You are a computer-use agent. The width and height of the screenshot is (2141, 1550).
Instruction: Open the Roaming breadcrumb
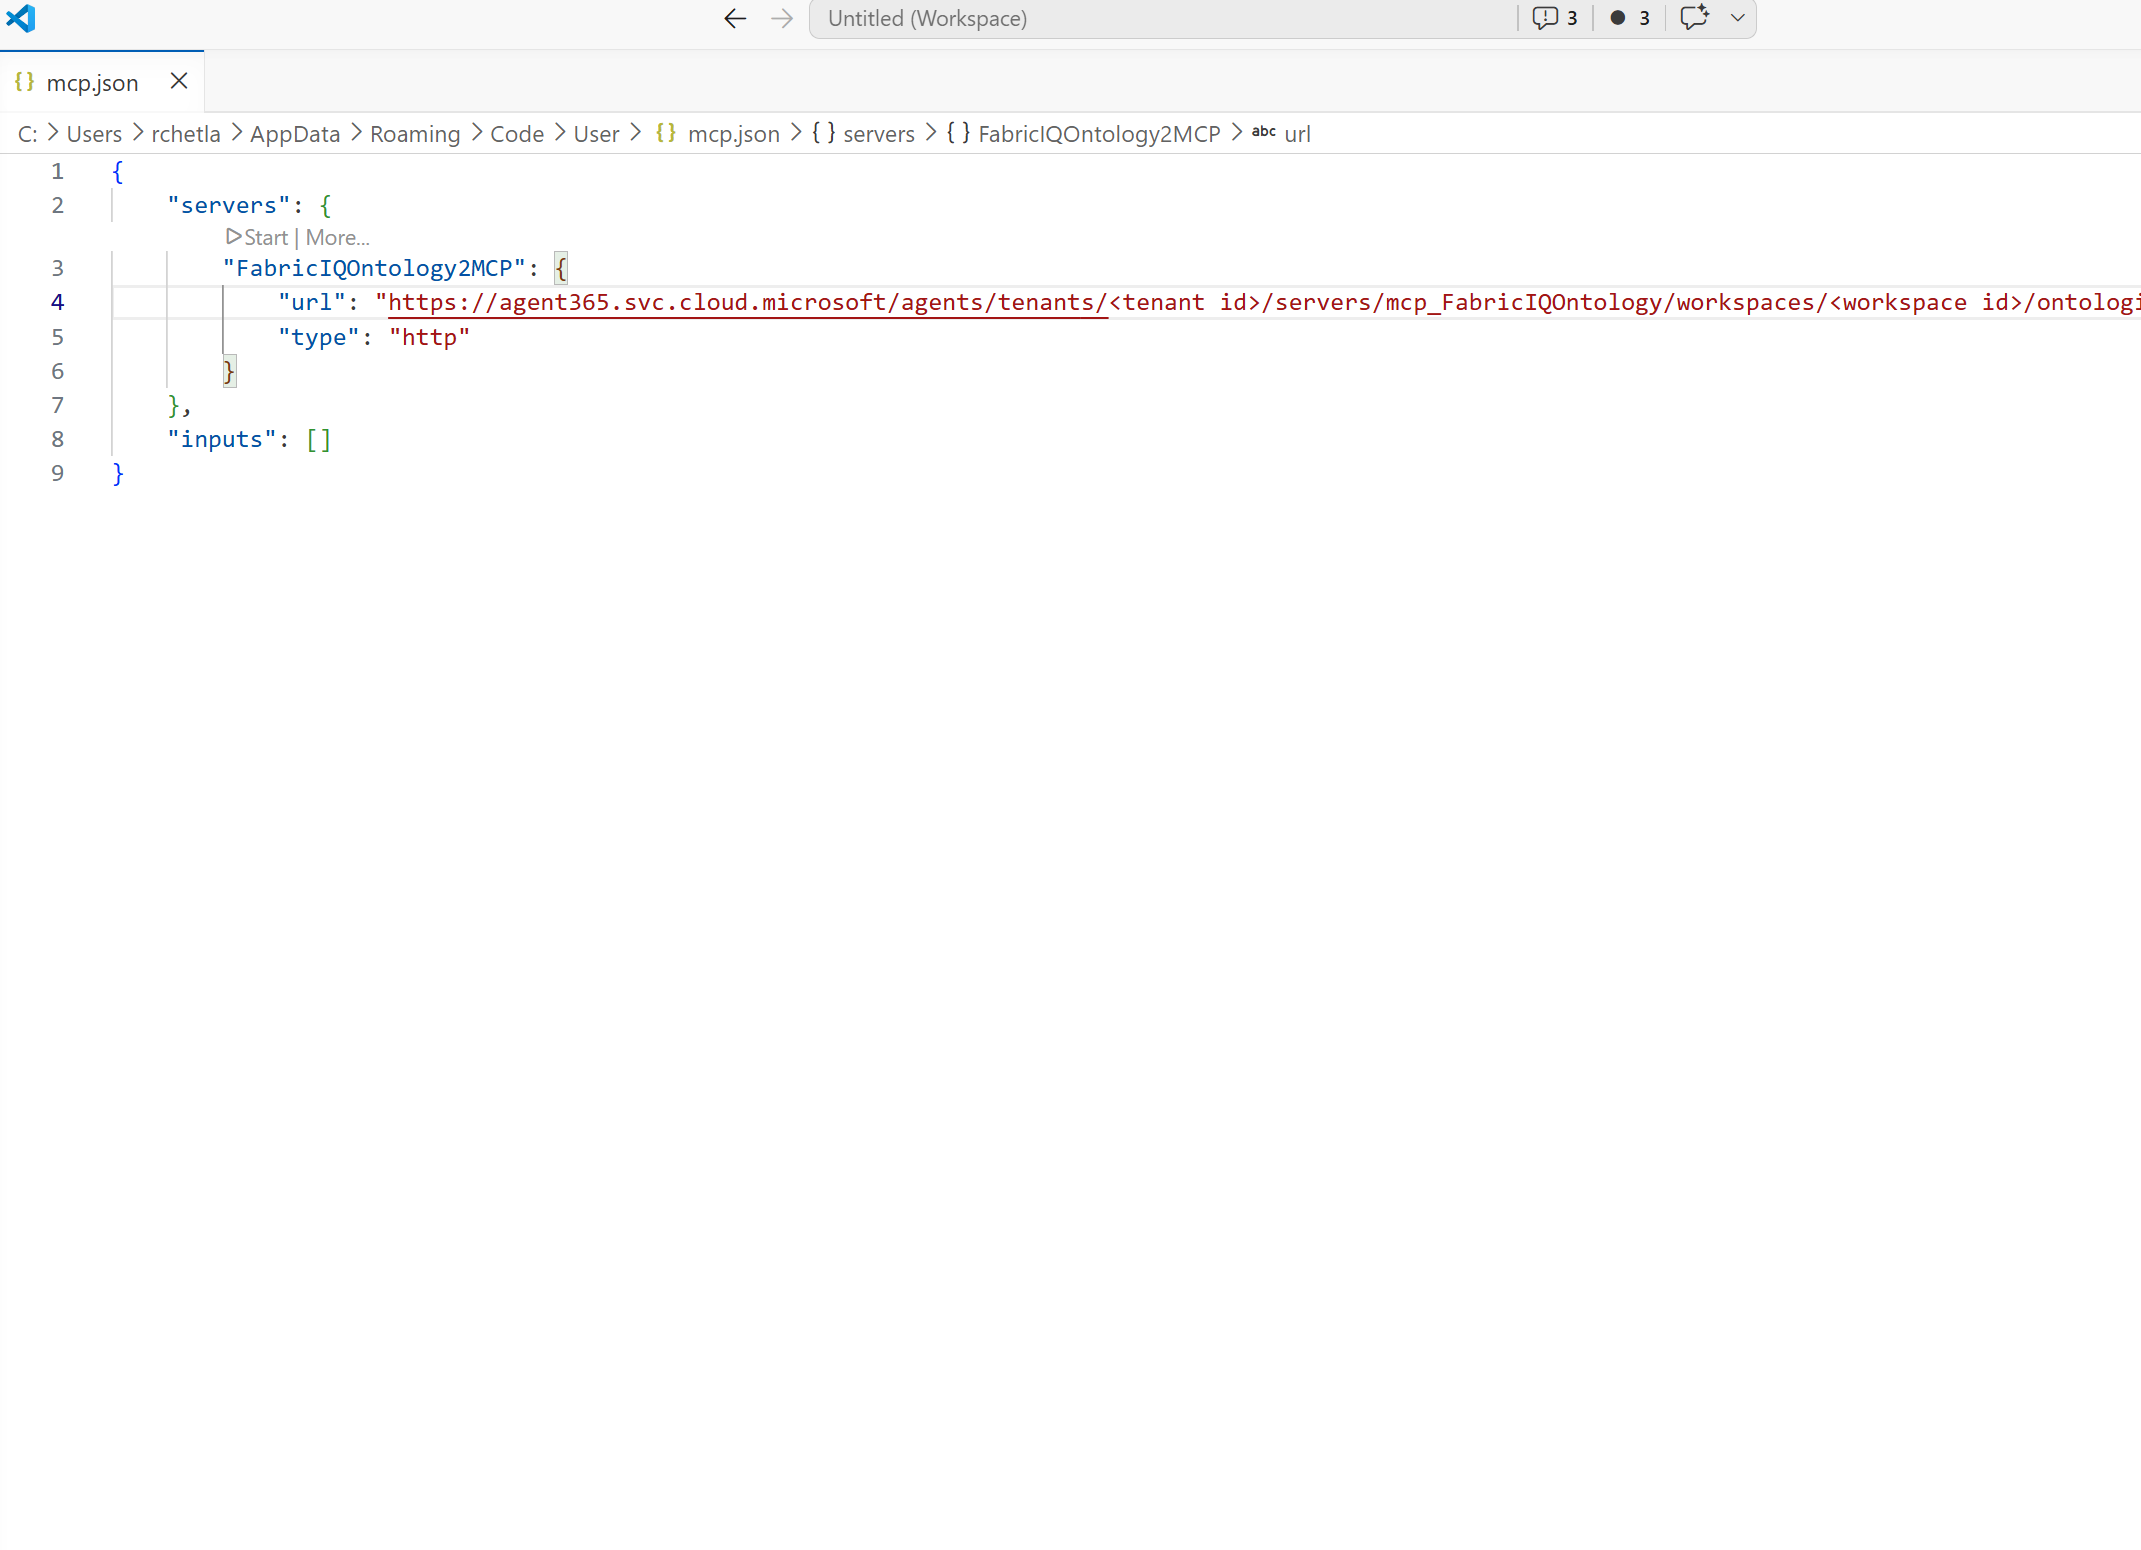pyautogui.click(x=415, y=134)
